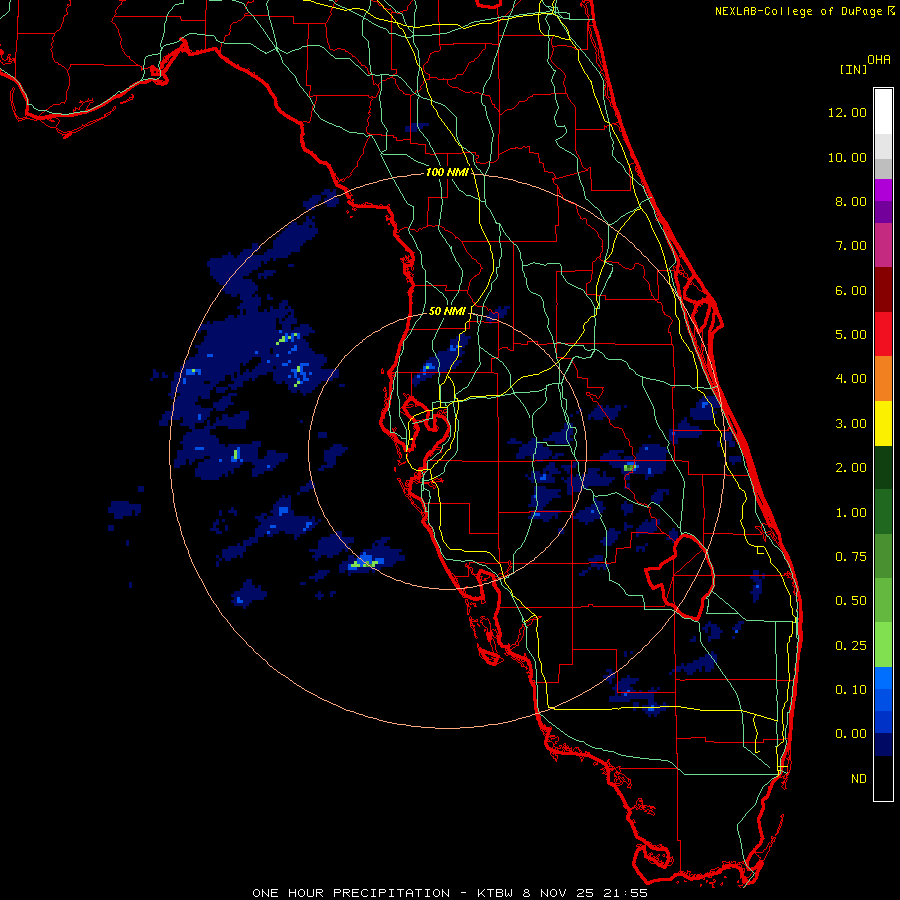
Task: Pick the white swatch at legend top
Action: pos(883,111)
